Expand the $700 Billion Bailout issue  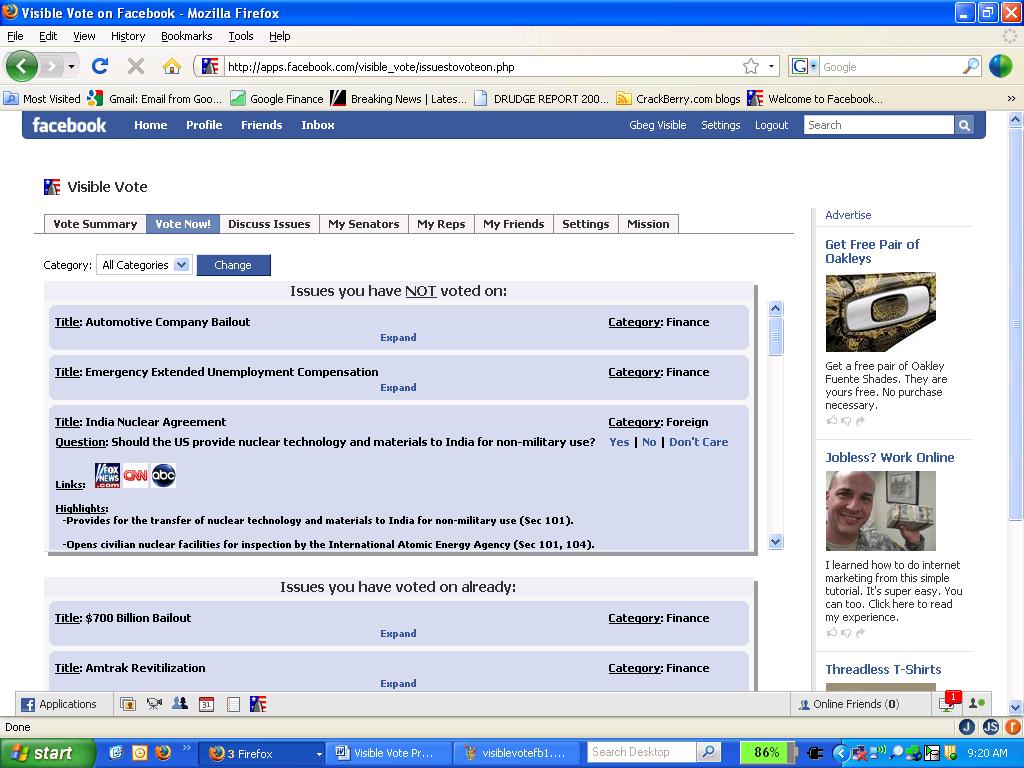coord(398,633)
